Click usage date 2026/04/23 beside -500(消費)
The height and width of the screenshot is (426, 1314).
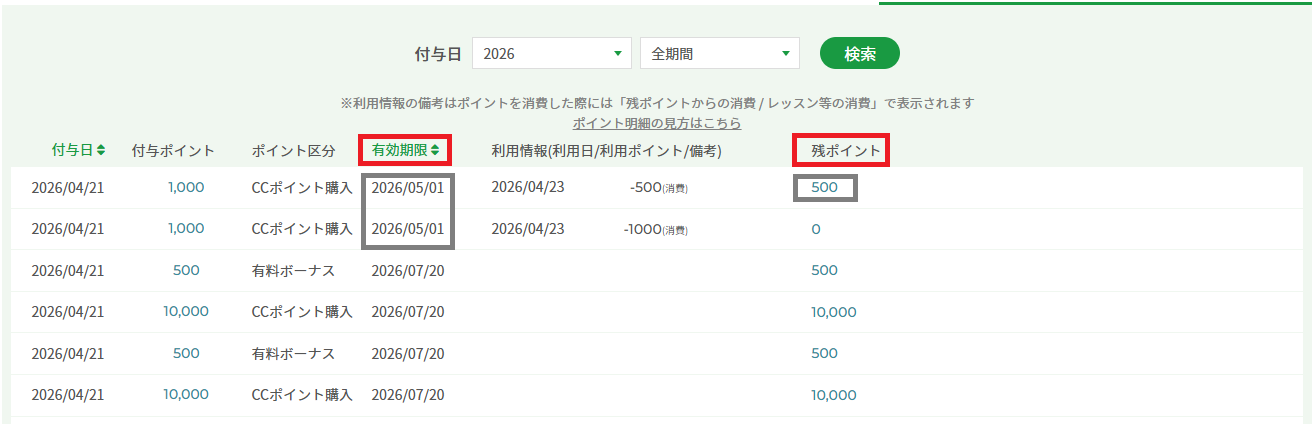point(527,187)
